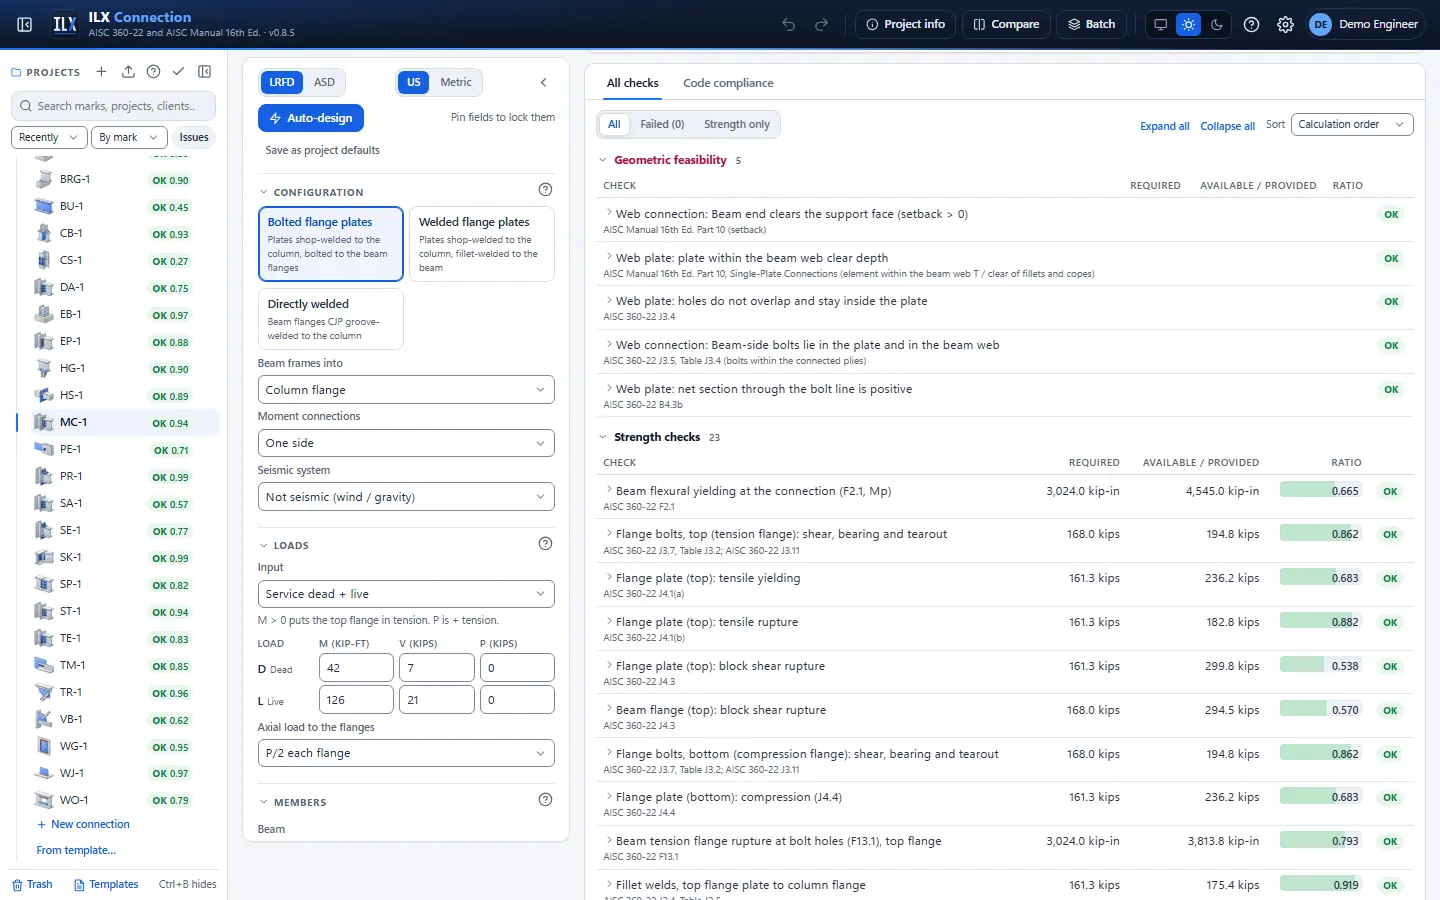1440x900 pixels.
Task: Switch to system theme monitor icon
Action: [1160, 24]
